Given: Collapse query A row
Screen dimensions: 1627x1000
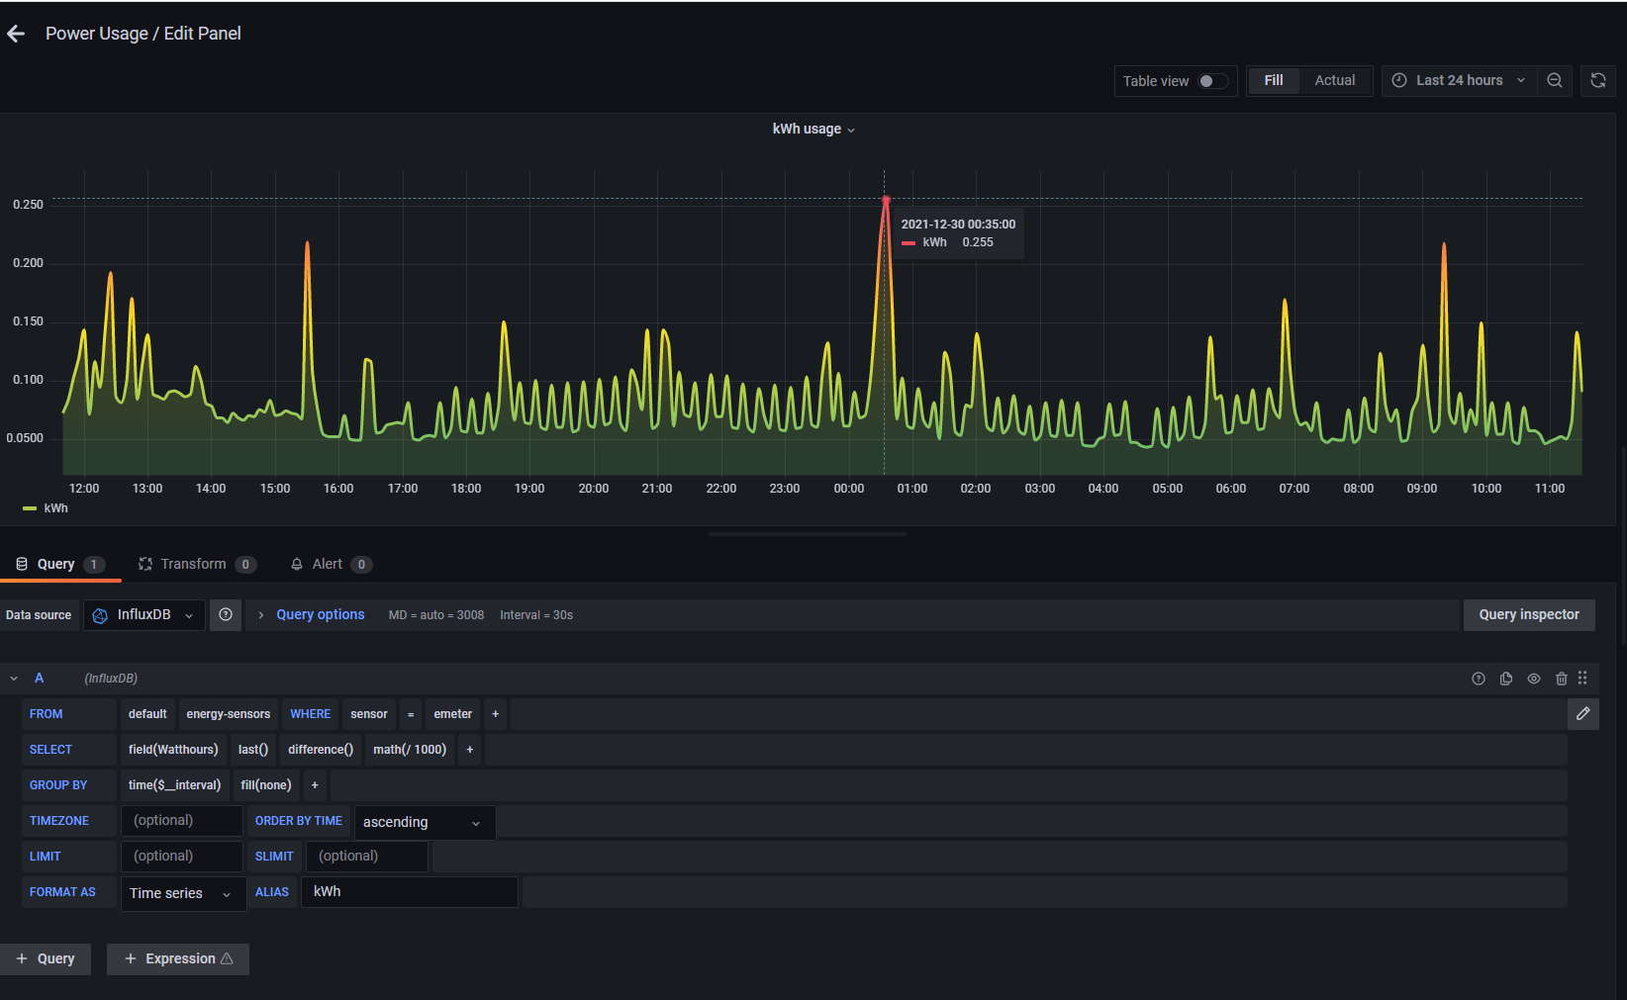Looking at the screenshot, I should (x=14, y=678).
